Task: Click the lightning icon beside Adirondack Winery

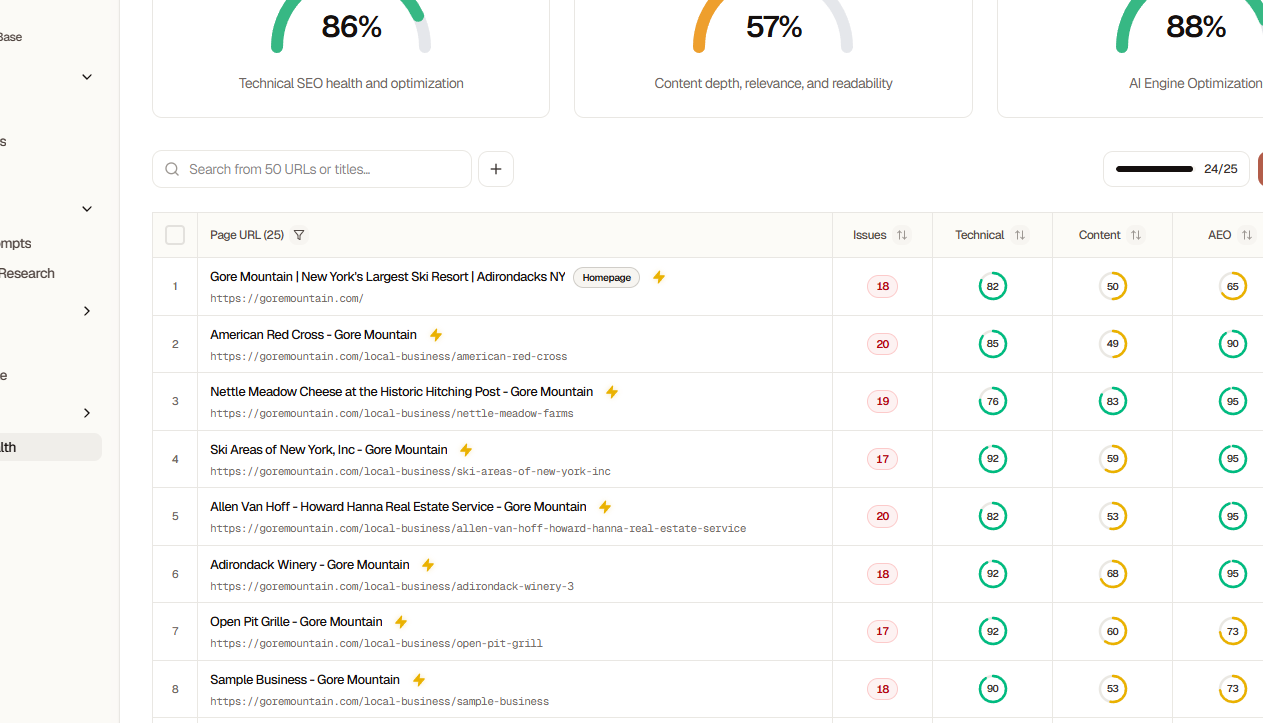Action: (x=428, y=565)
